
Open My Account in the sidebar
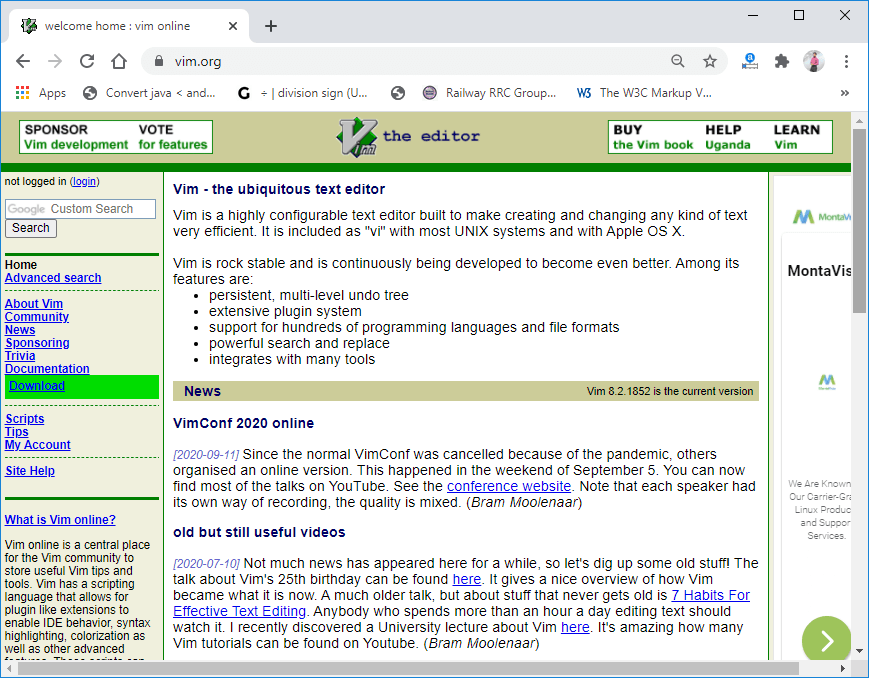(38, 445)
